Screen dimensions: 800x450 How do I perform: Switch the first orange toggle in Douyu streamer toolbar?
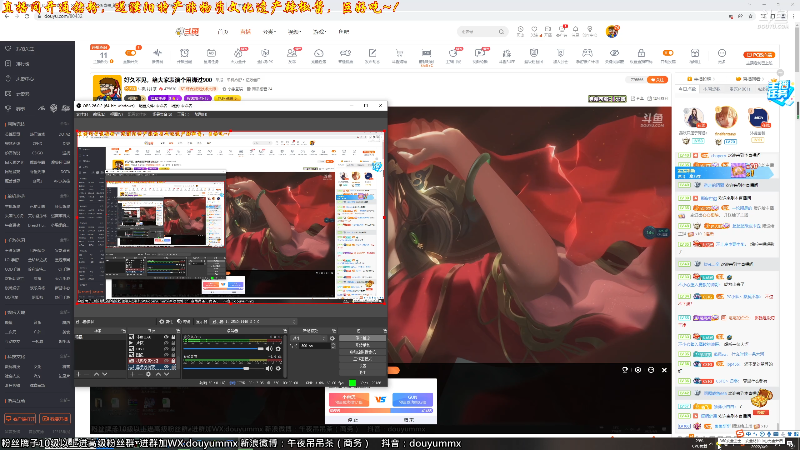[x=130, y=53]
